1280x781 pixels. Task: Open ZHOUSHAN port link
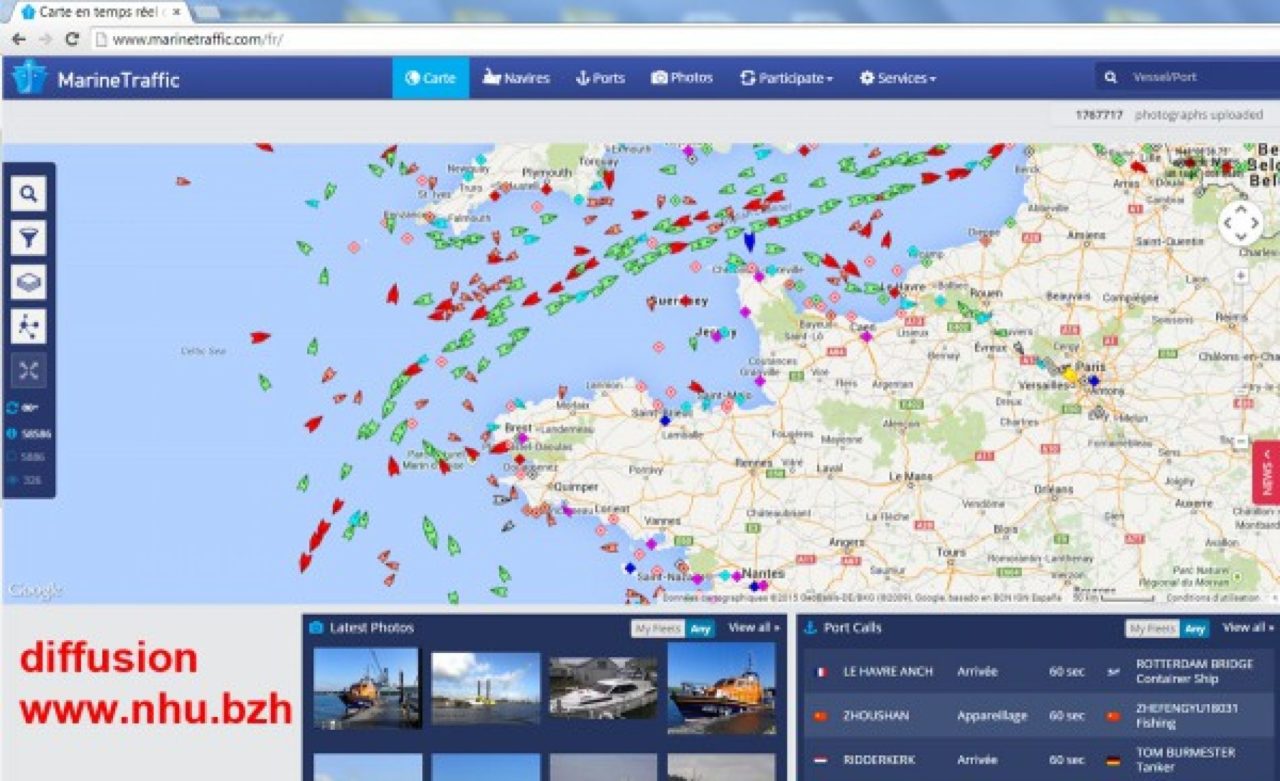tap(877, 716)
